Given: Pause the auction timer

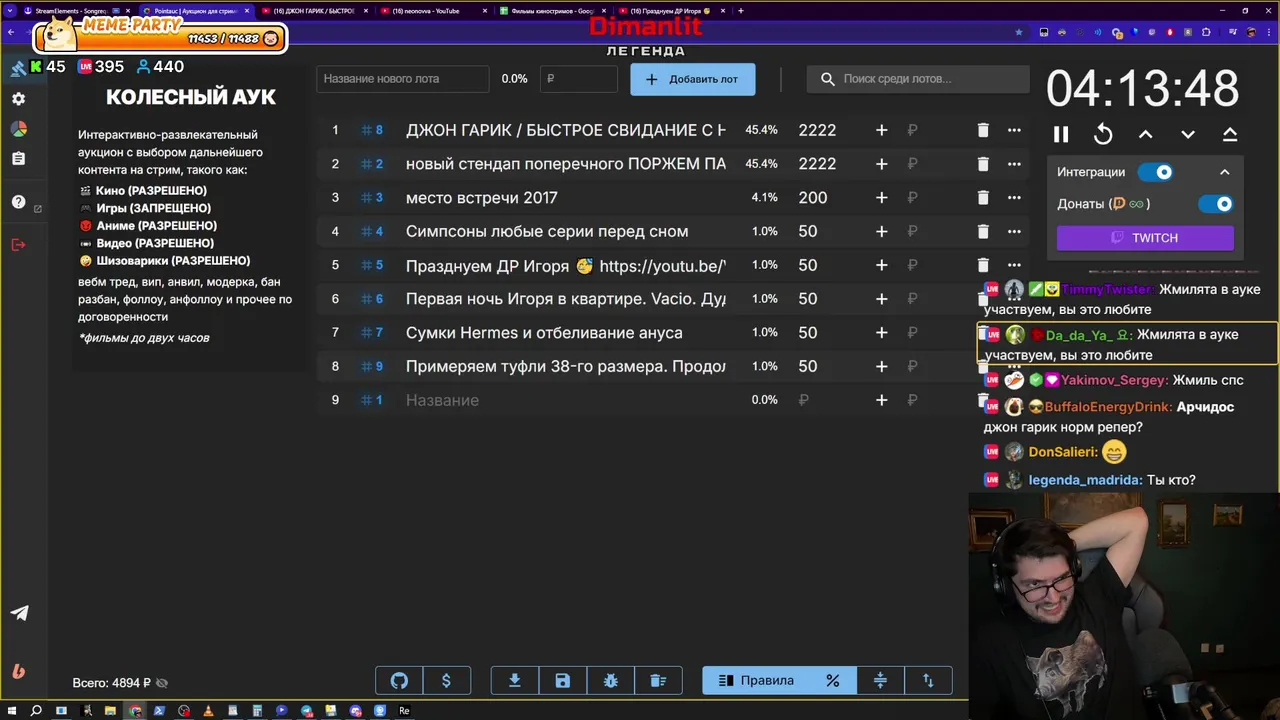Looking at the screenshot, I should coord(1061,134).
